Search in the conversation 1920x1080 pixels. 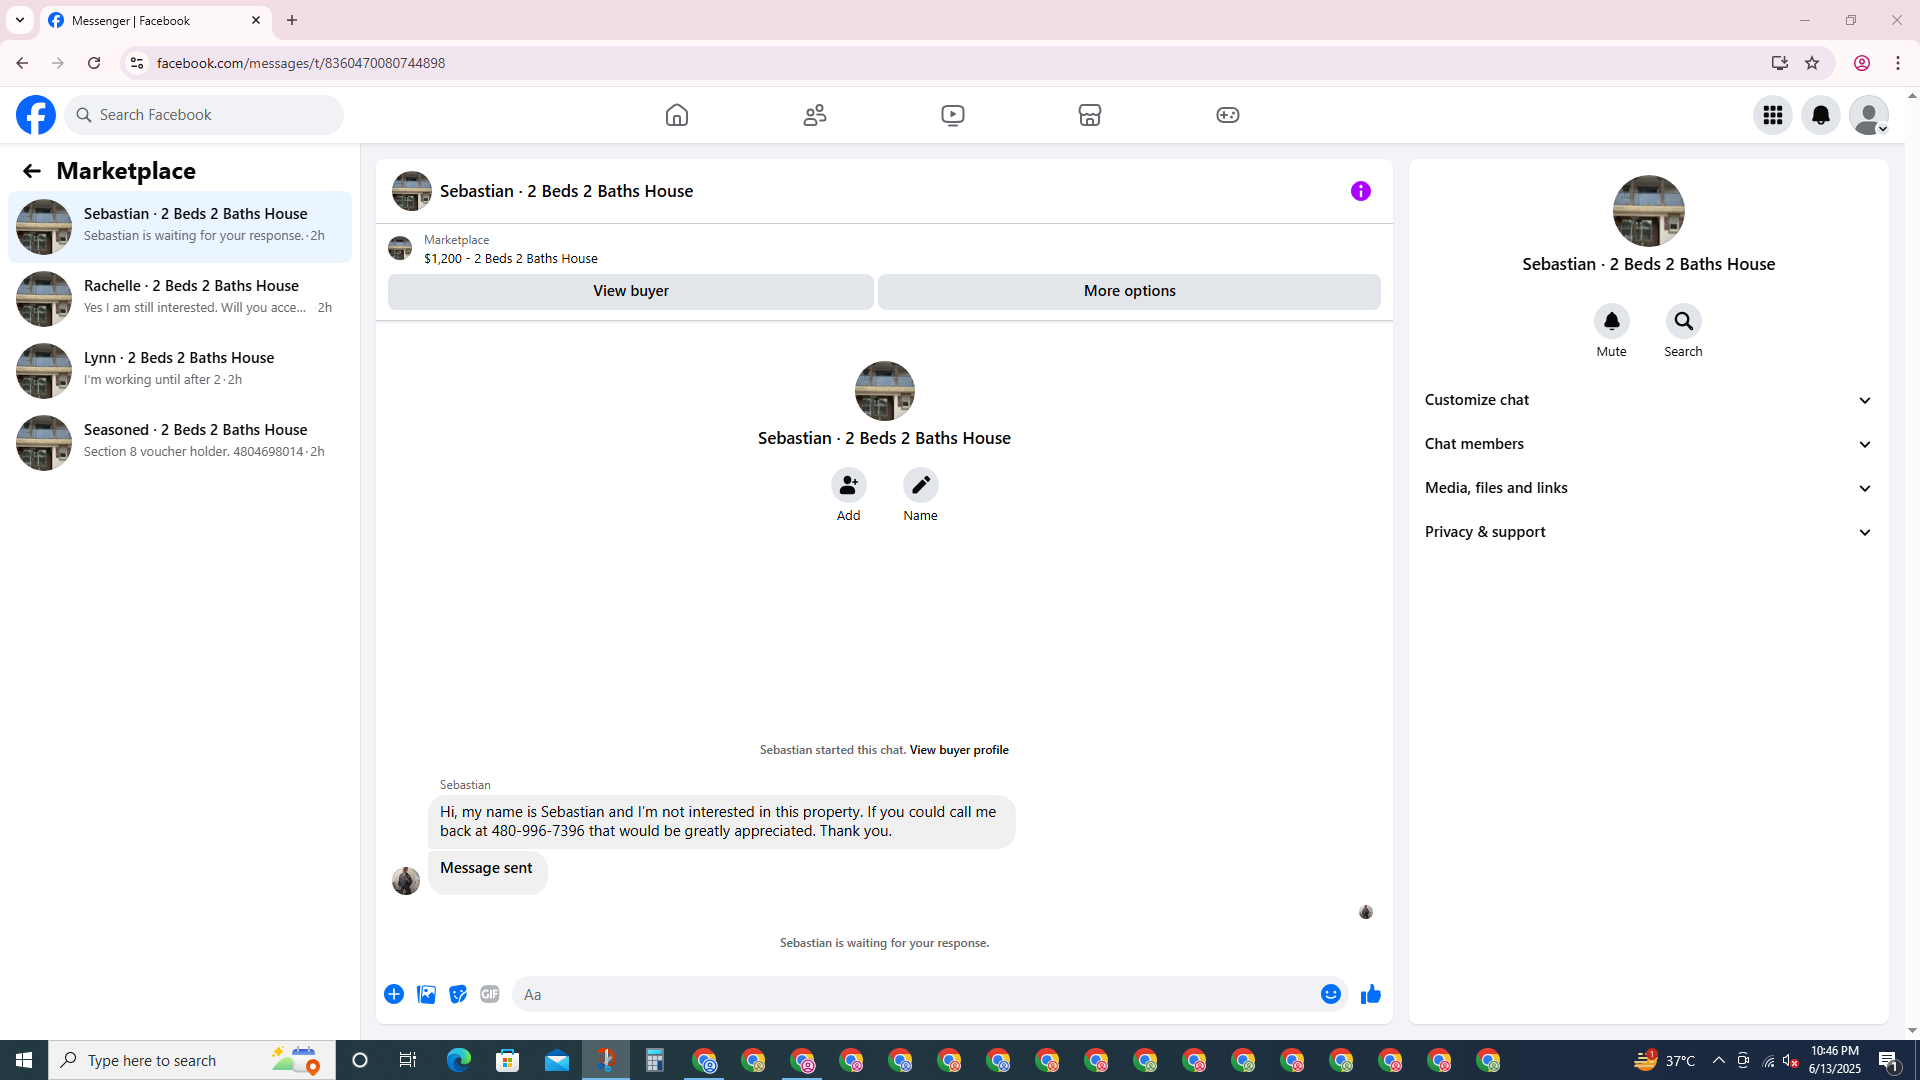(1684, 322)
